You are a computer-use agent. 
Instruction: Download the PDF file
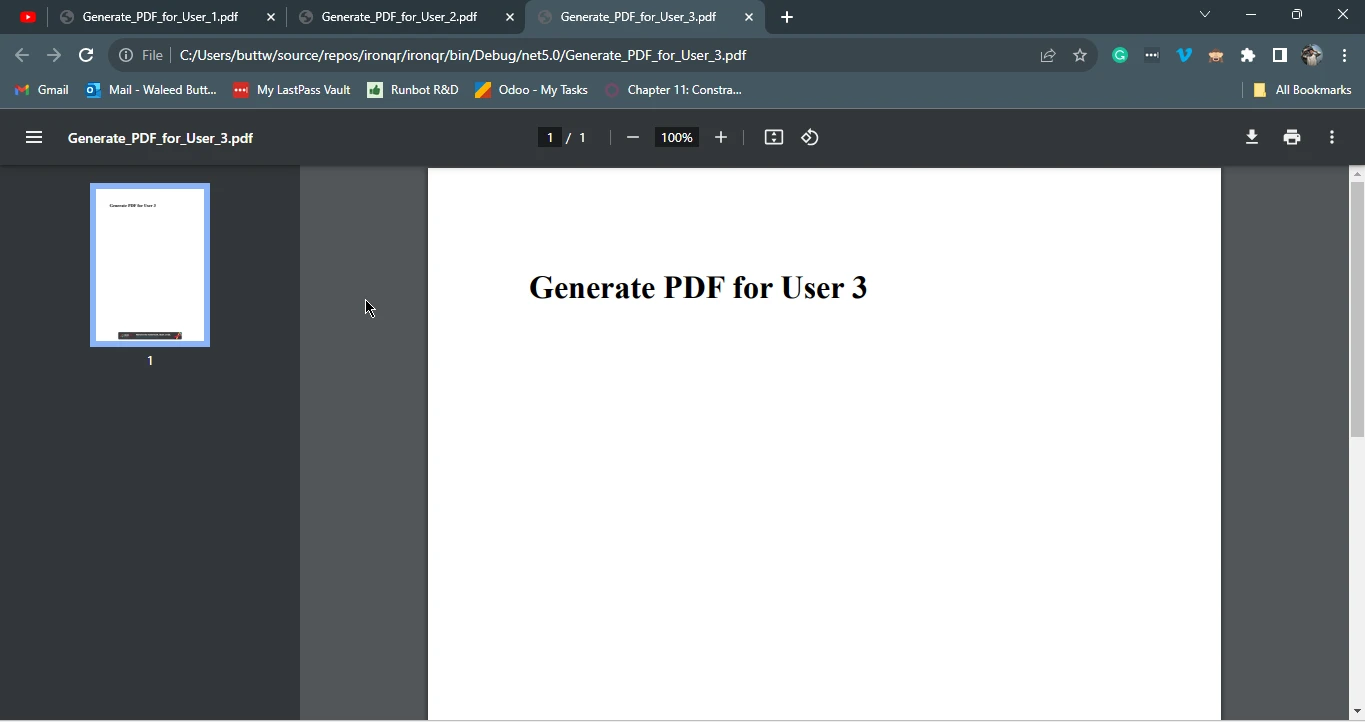click(x=1252, y=138)
